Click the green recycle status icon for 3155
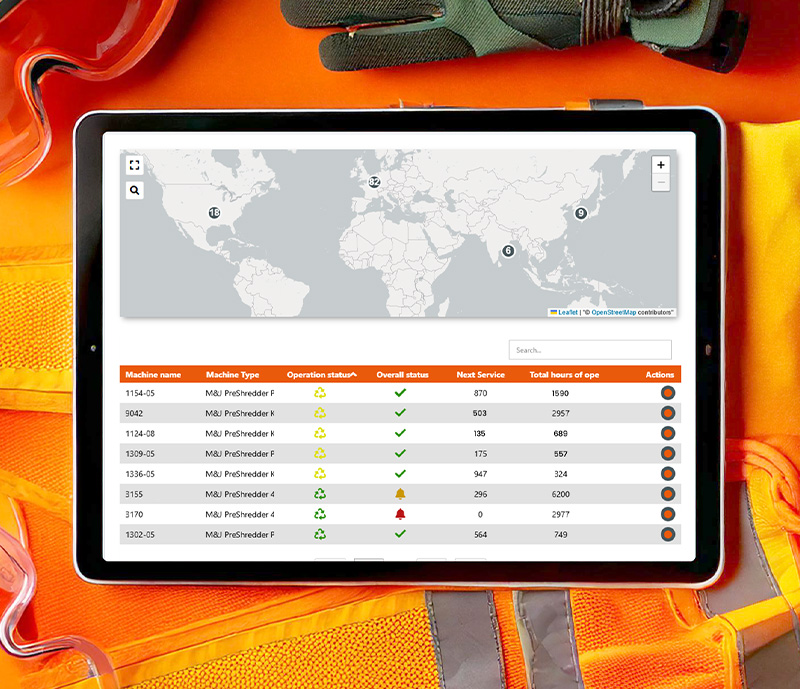The image size is (800, 689). pyautogui.click(x=320, y=494)
